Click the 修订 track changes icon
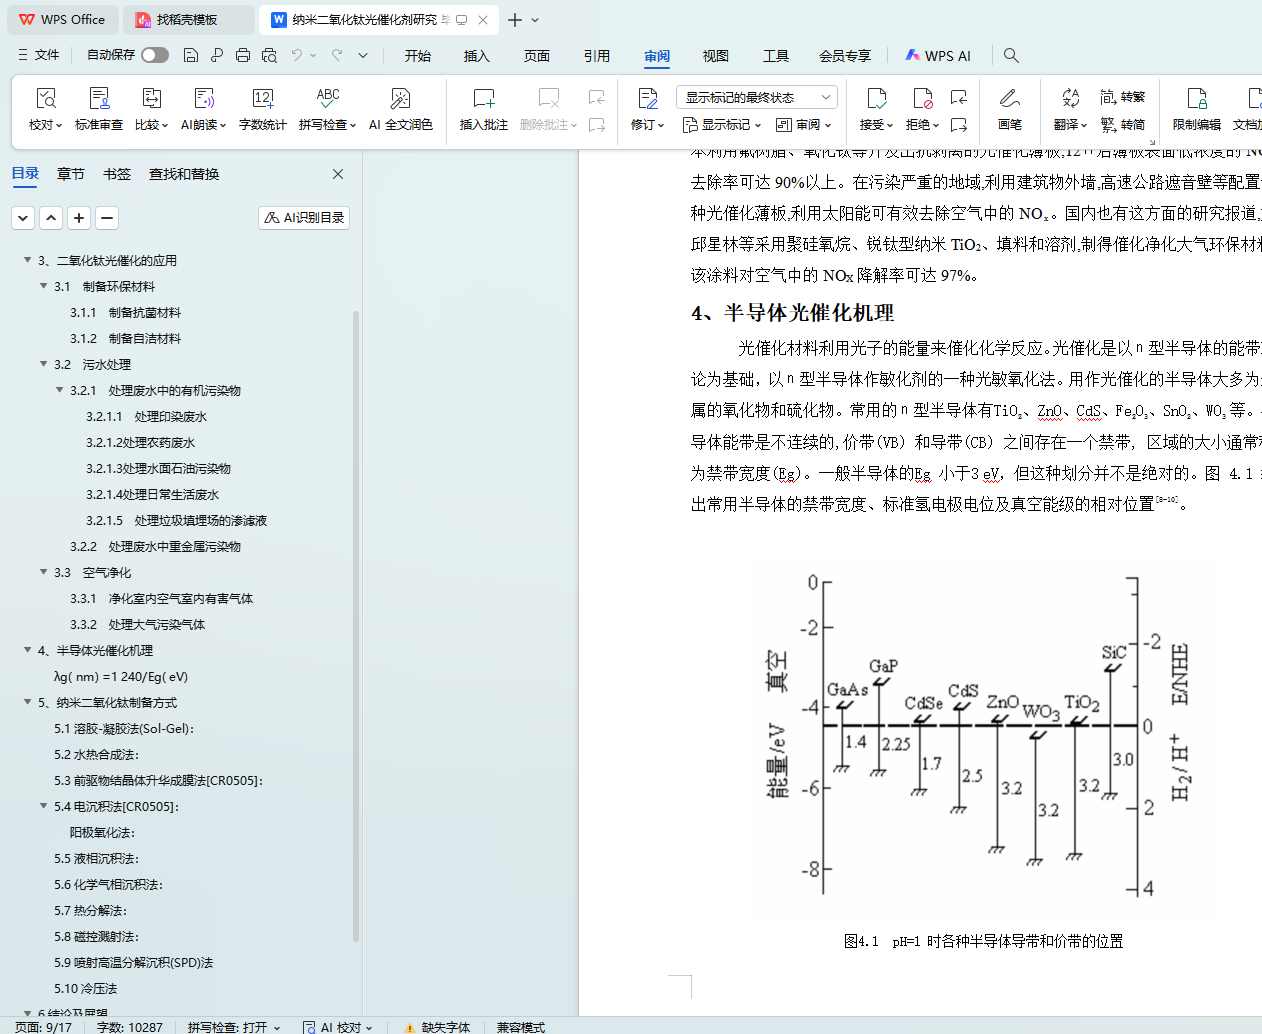The image size is (1262, 1034). click(647, 98)
